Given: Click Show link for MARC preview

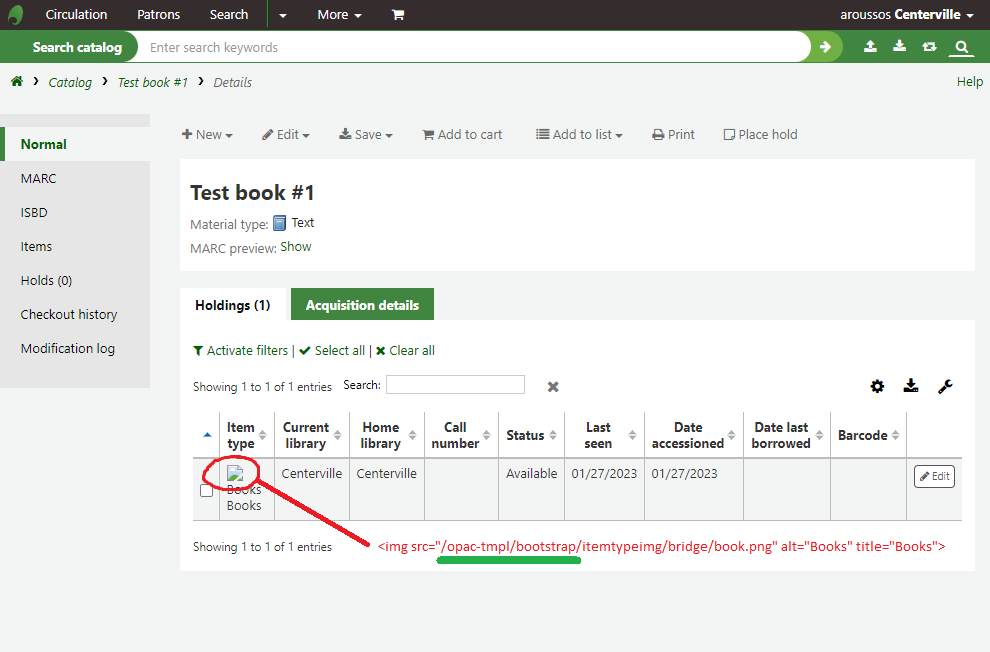Looking at the screenshot, I should (x=296, y=247).
